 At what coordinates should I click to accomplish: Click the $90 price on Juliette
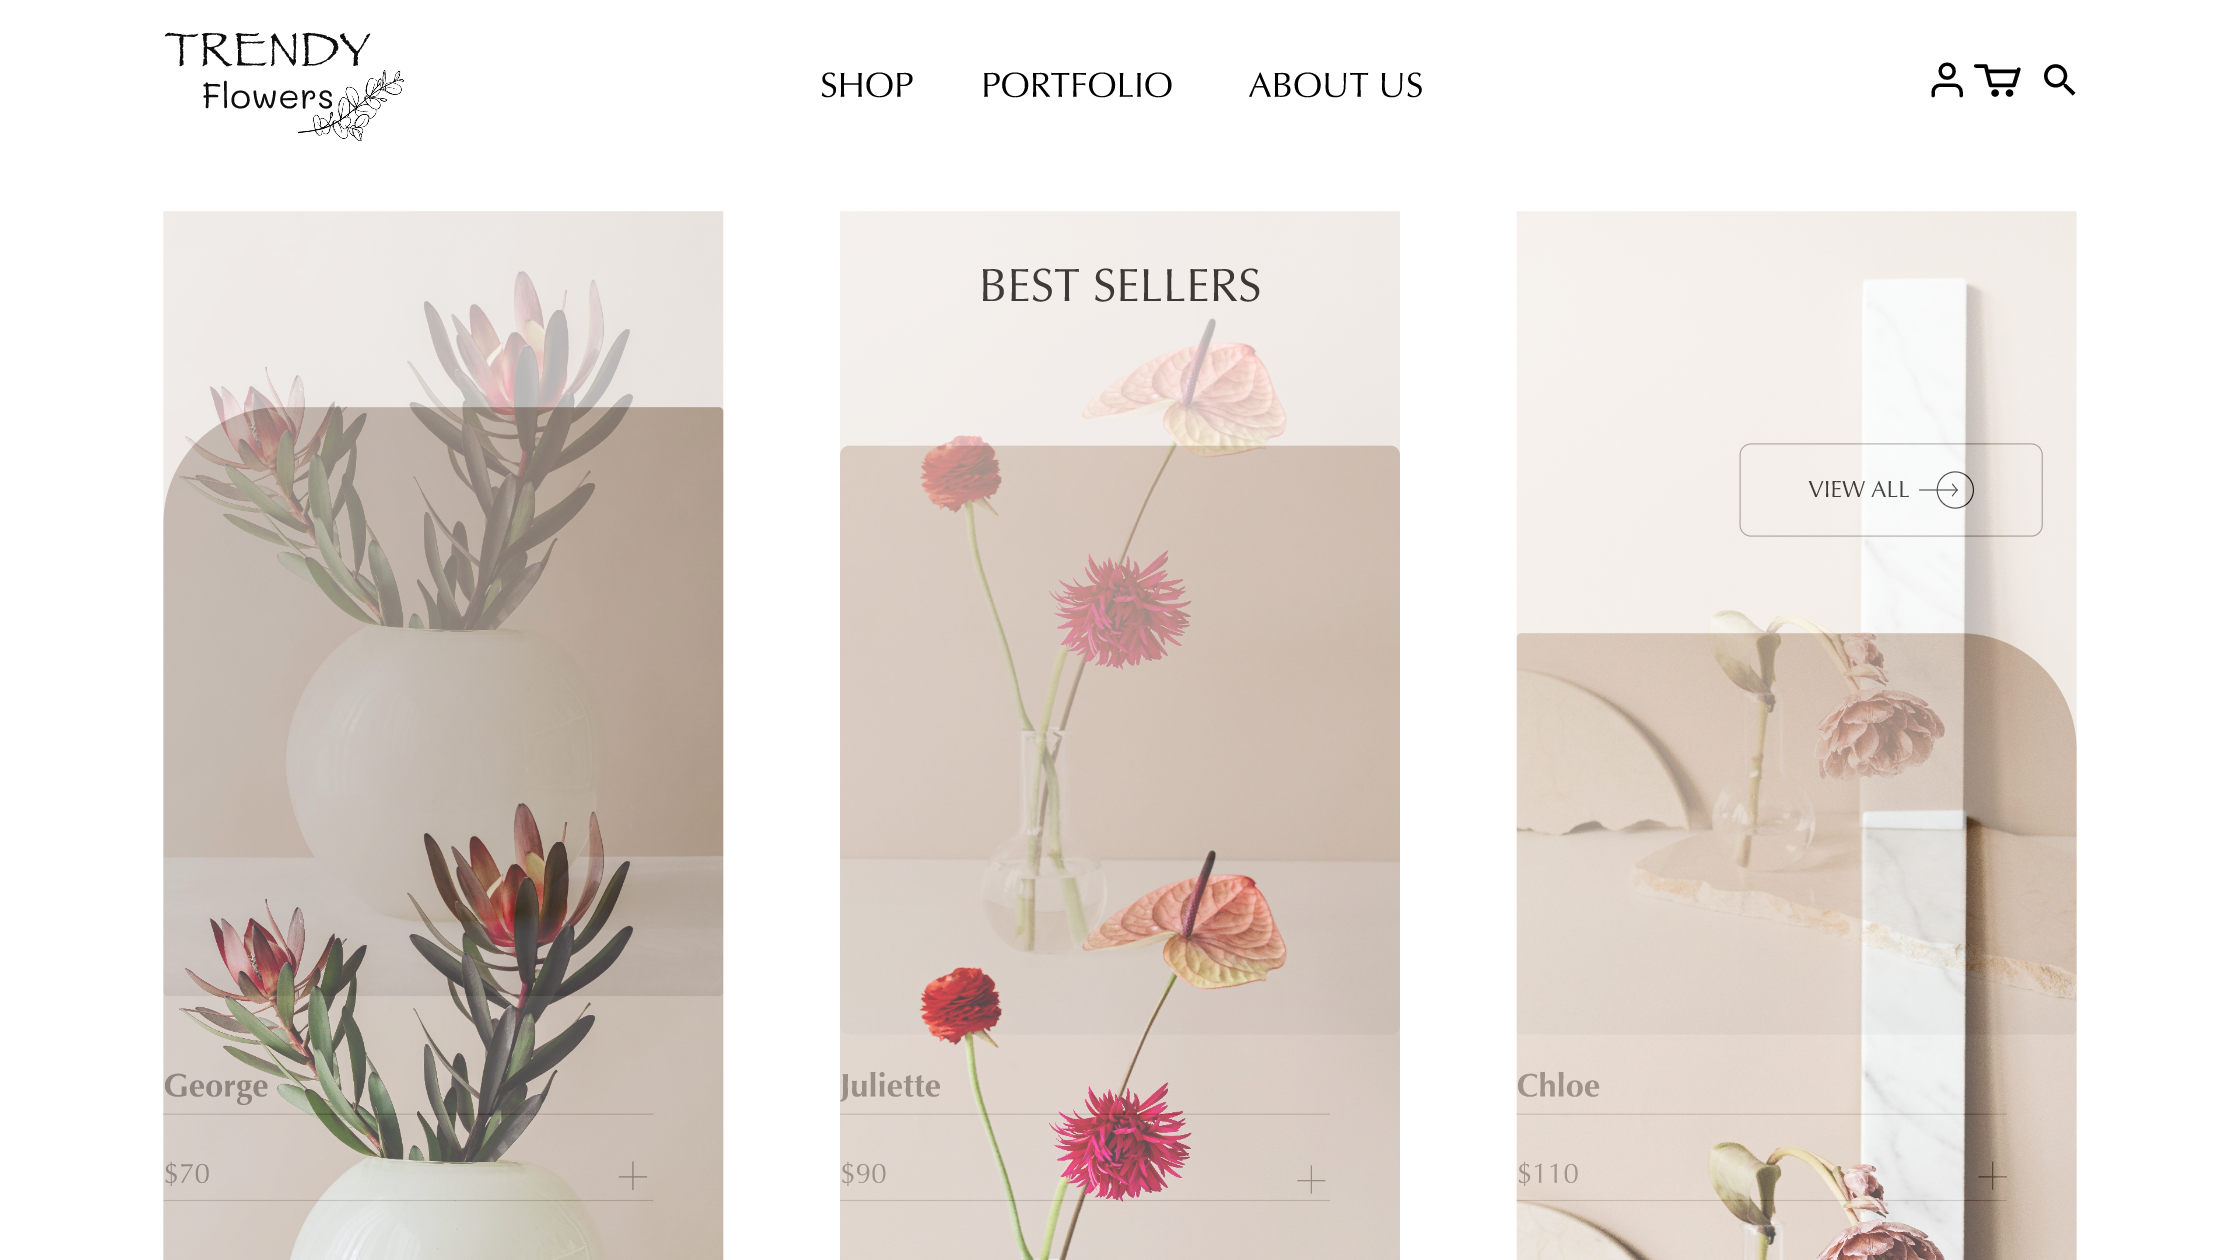[x=863, y=1174]
